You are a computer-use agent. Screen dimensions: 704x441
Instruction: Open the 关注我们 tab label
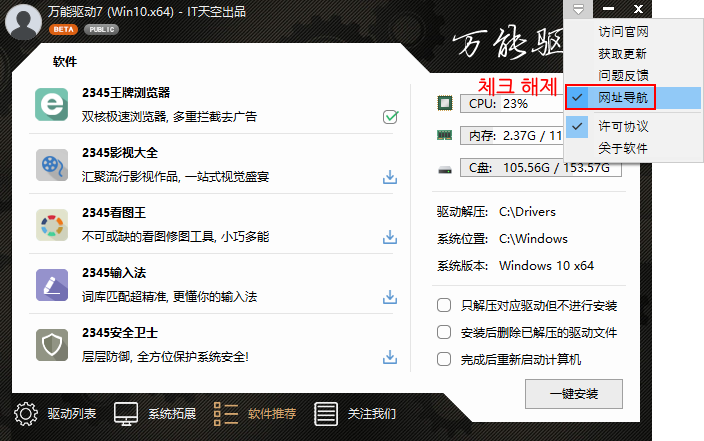(372, 414)
